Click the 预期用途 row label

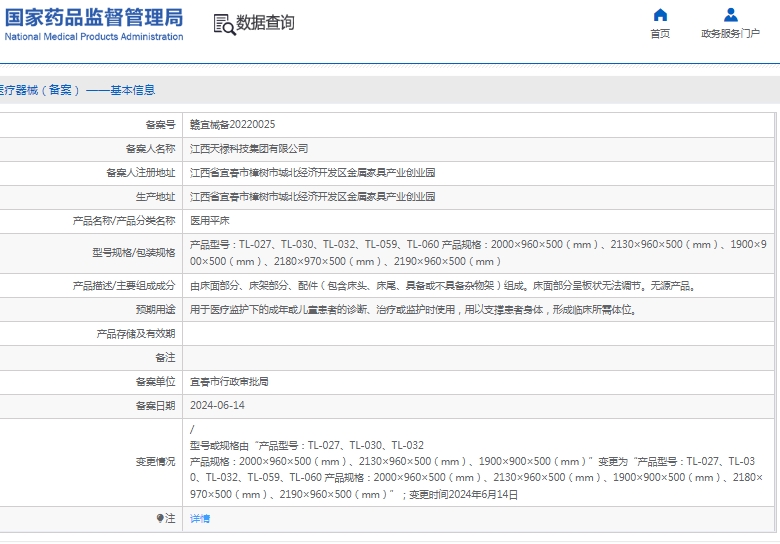coord(155,310)
